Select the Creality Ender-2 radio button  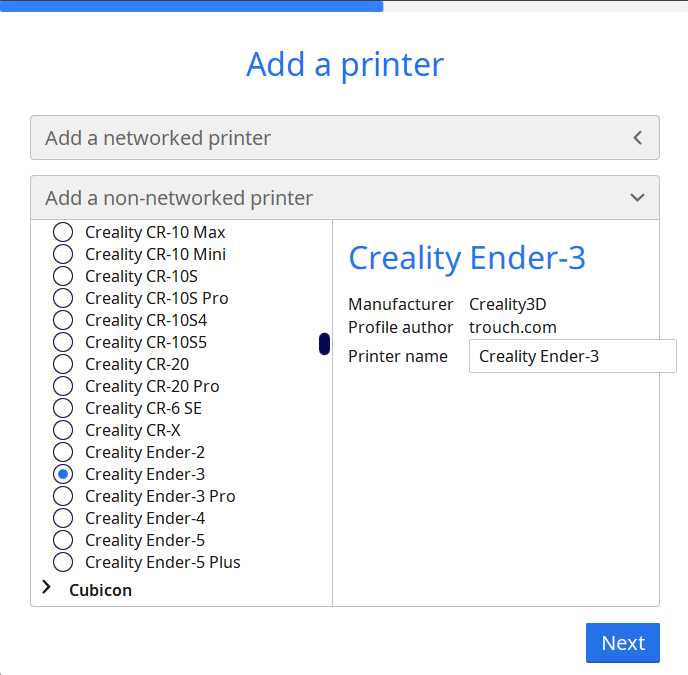63,452
